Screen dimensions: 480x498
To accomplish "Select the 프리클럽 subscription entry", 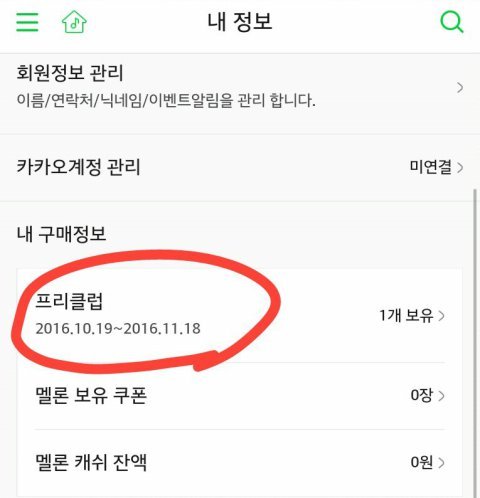I will 240,315.
